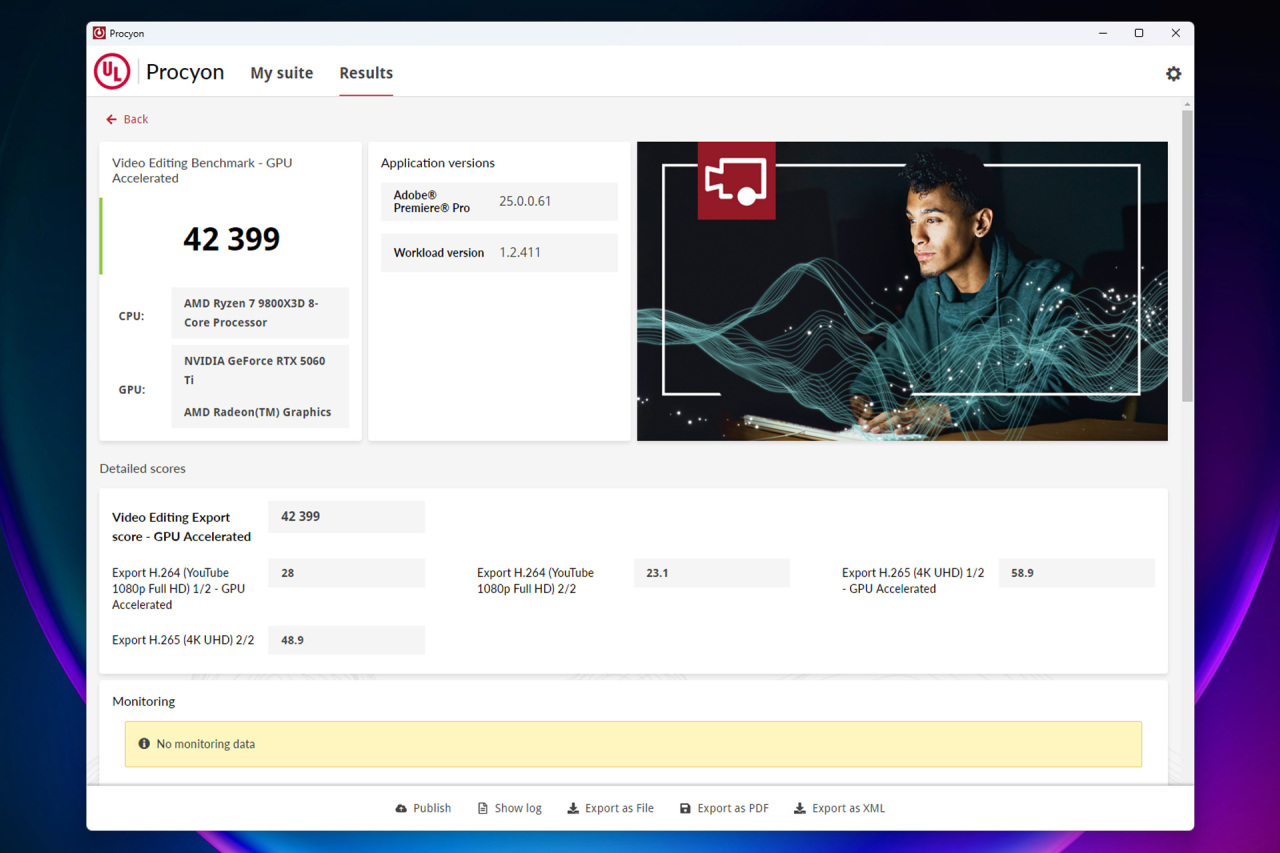The width and height of the screenshot is (1280, 853).
Task: Select the Premiere Pro version 25.0.0.61
Action: click(x=525, y=201)
